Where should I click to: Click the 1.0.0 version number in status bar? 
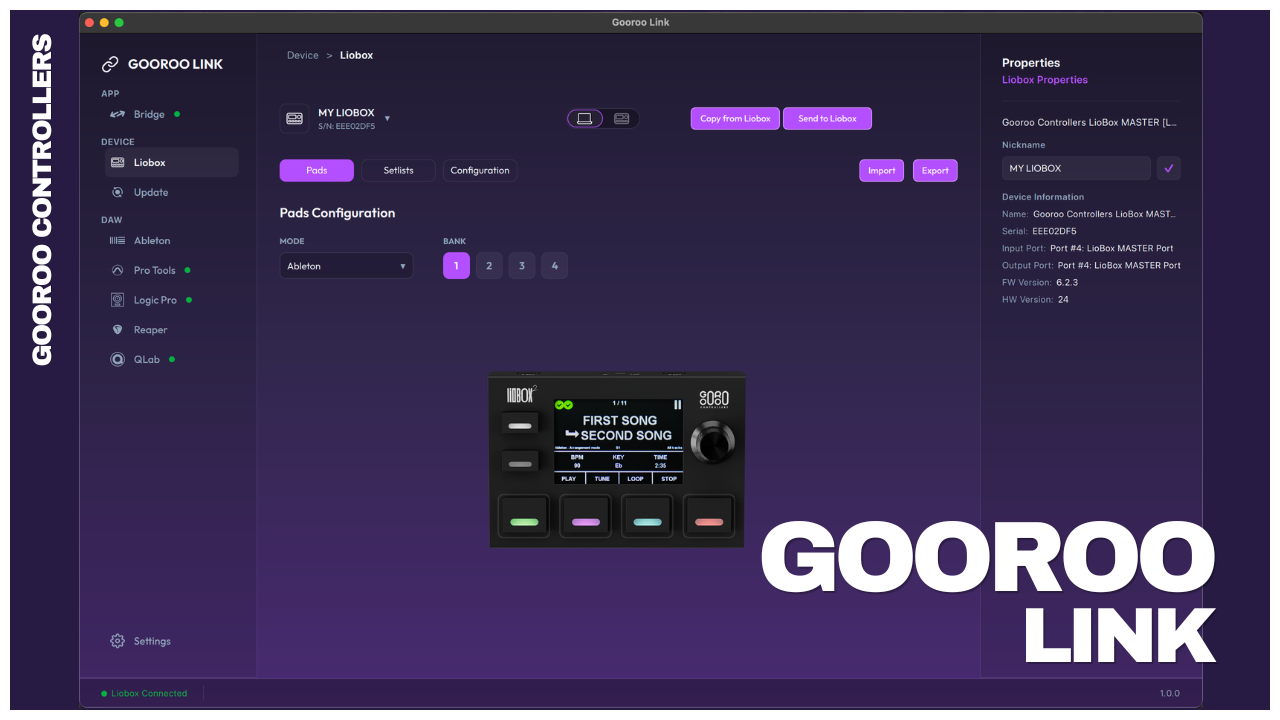click(1169, 693)
